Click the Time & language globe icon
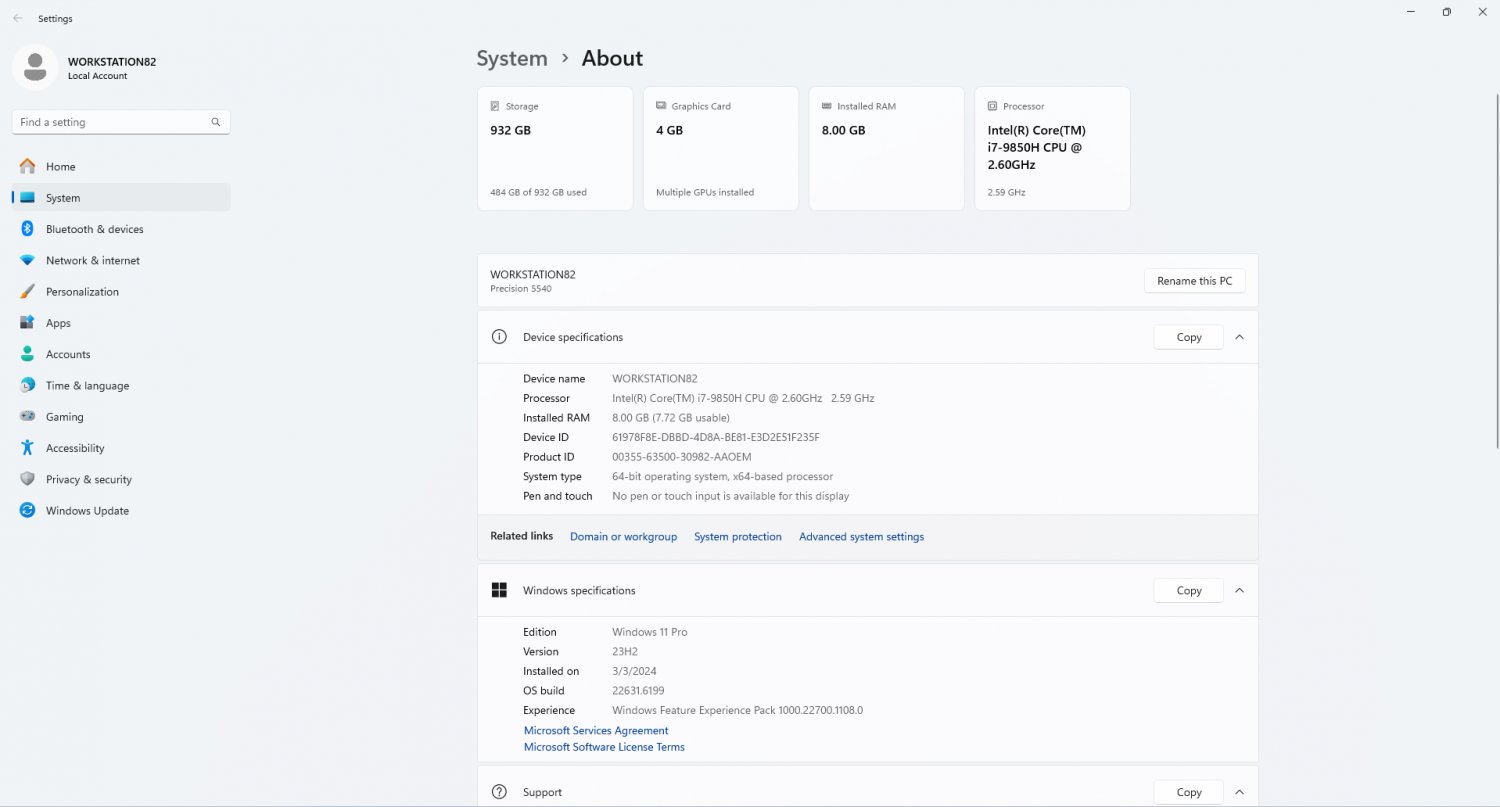This screenshot has height=807, width=1500. pos(27,385)
